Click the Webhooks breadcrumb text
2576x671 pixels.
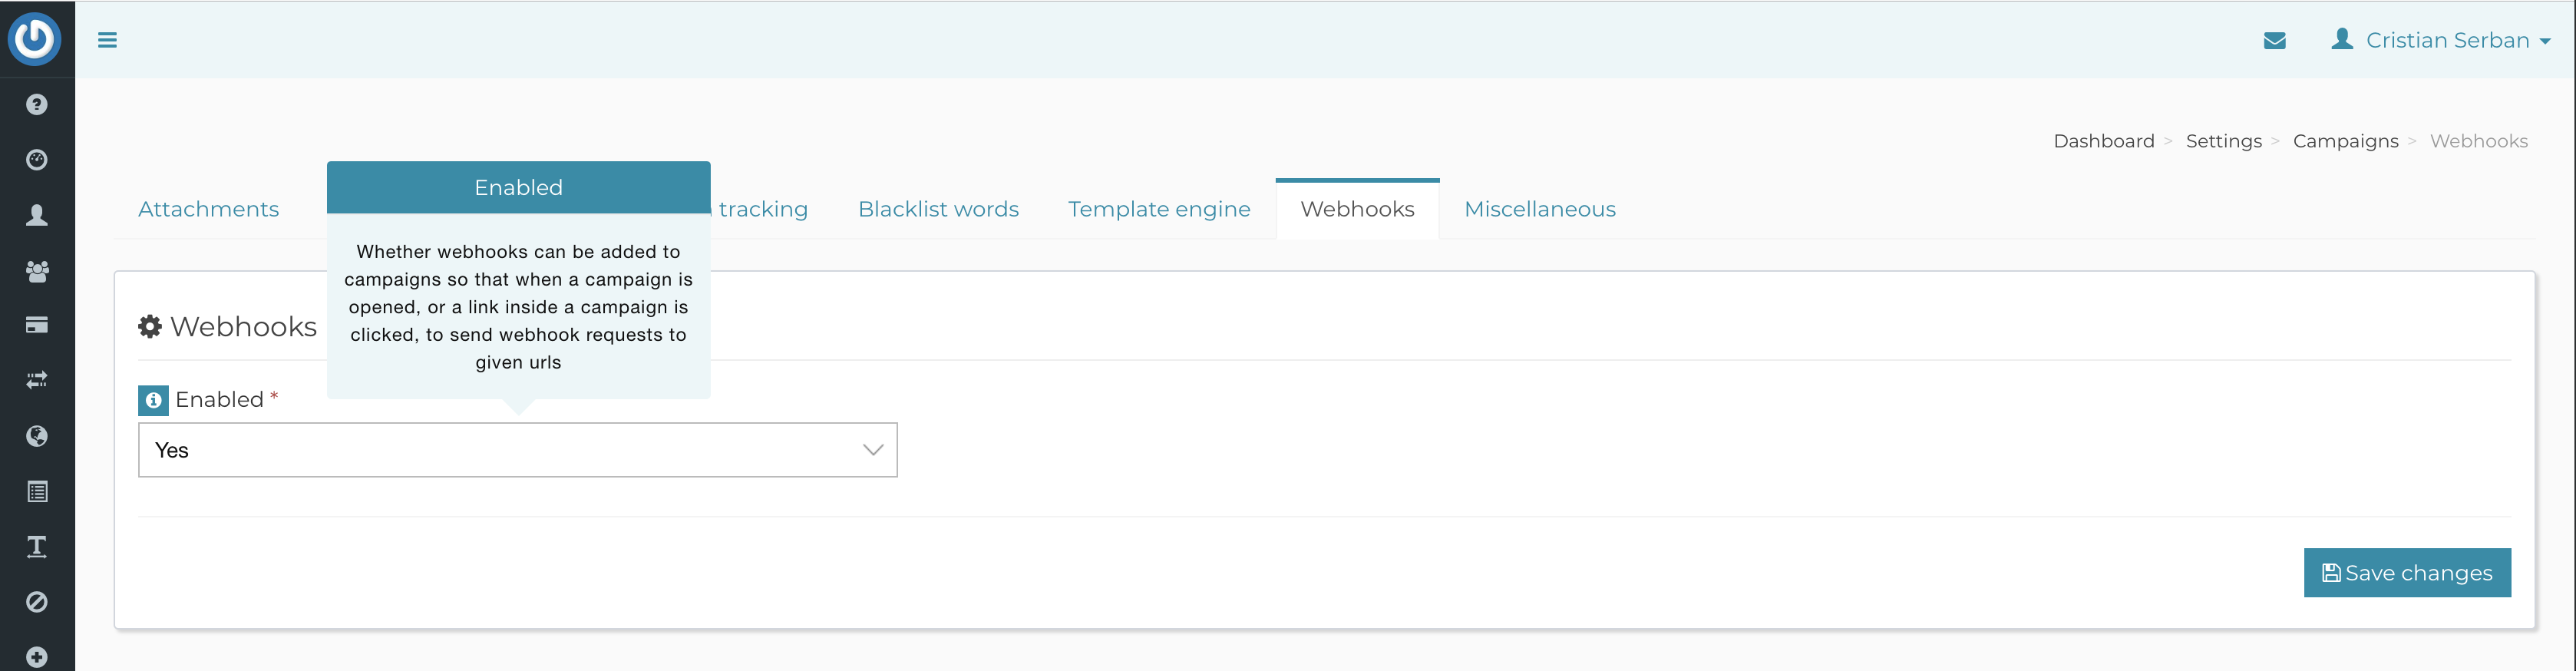[x=2478, y=141]
